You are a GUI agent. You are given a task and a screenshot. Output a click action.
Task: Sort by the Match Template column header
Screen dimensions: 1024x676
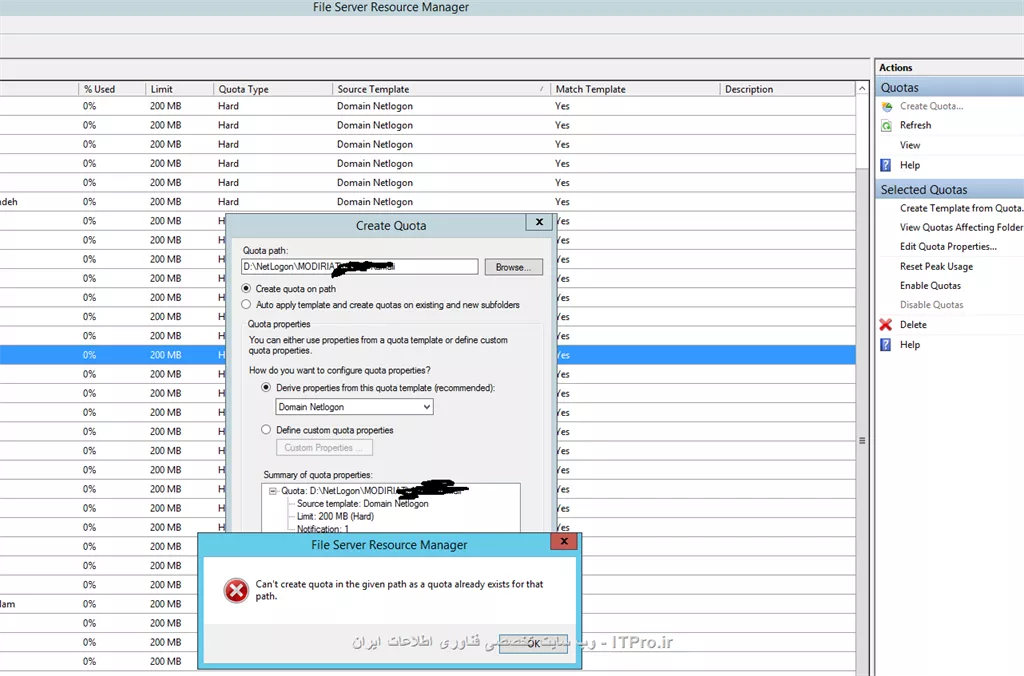point(635,89)
